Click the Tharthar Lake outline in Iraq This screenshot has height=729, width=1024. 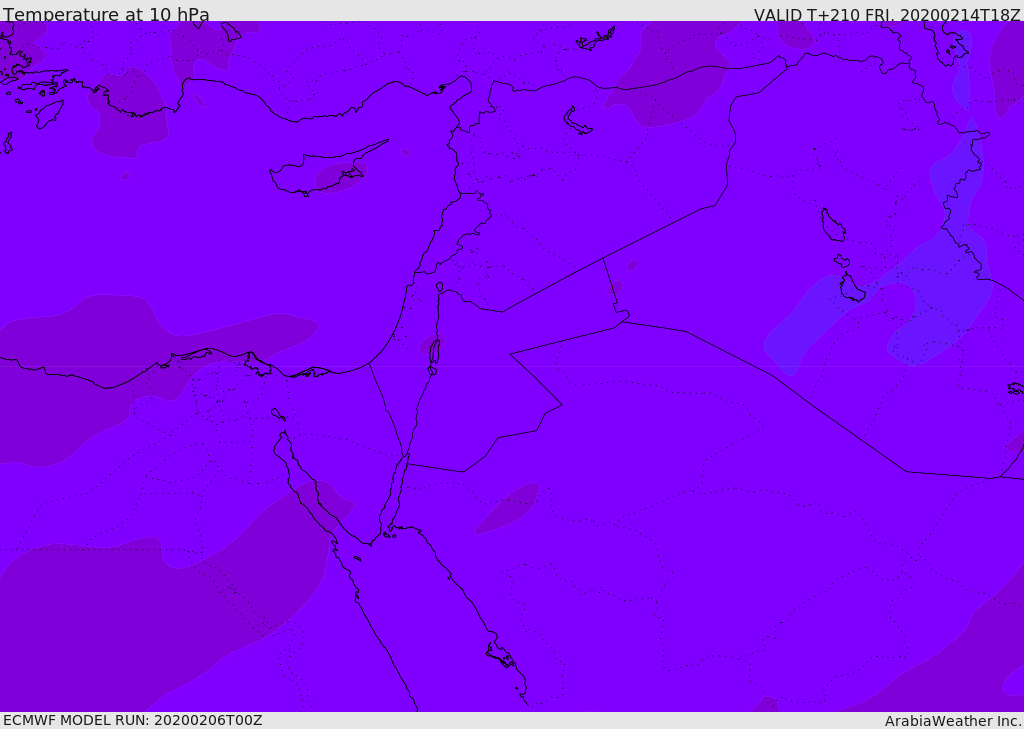[832, 225]
